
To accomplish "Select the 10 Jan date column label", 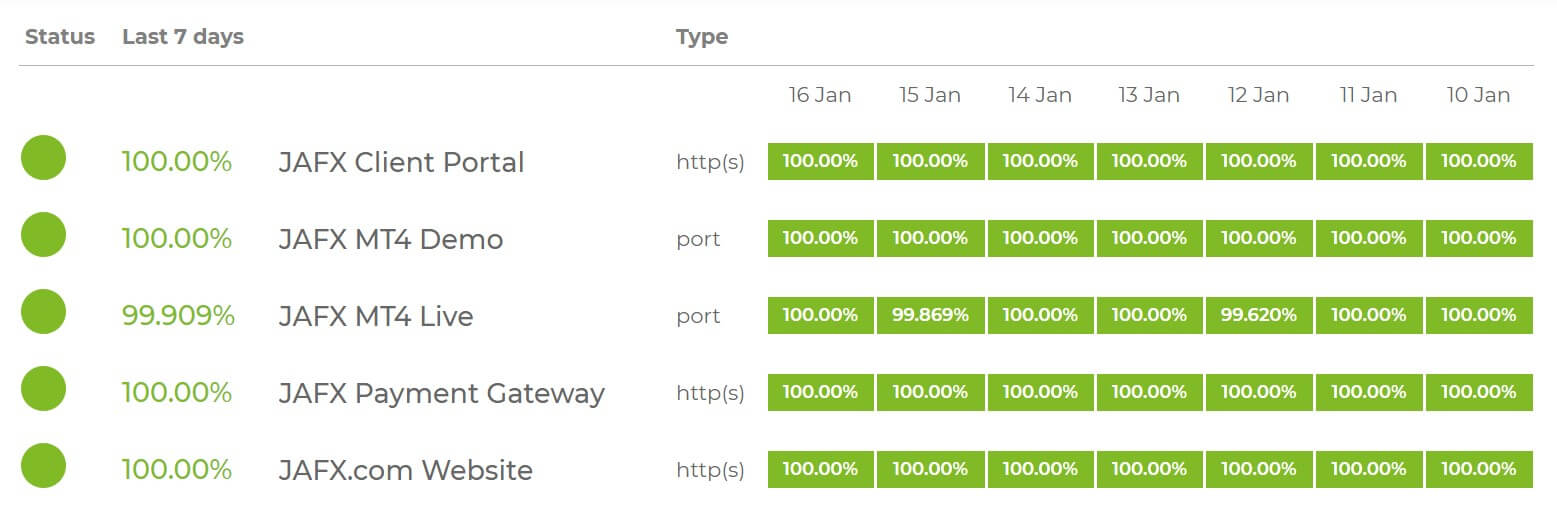I will [x=1478, y=95].
